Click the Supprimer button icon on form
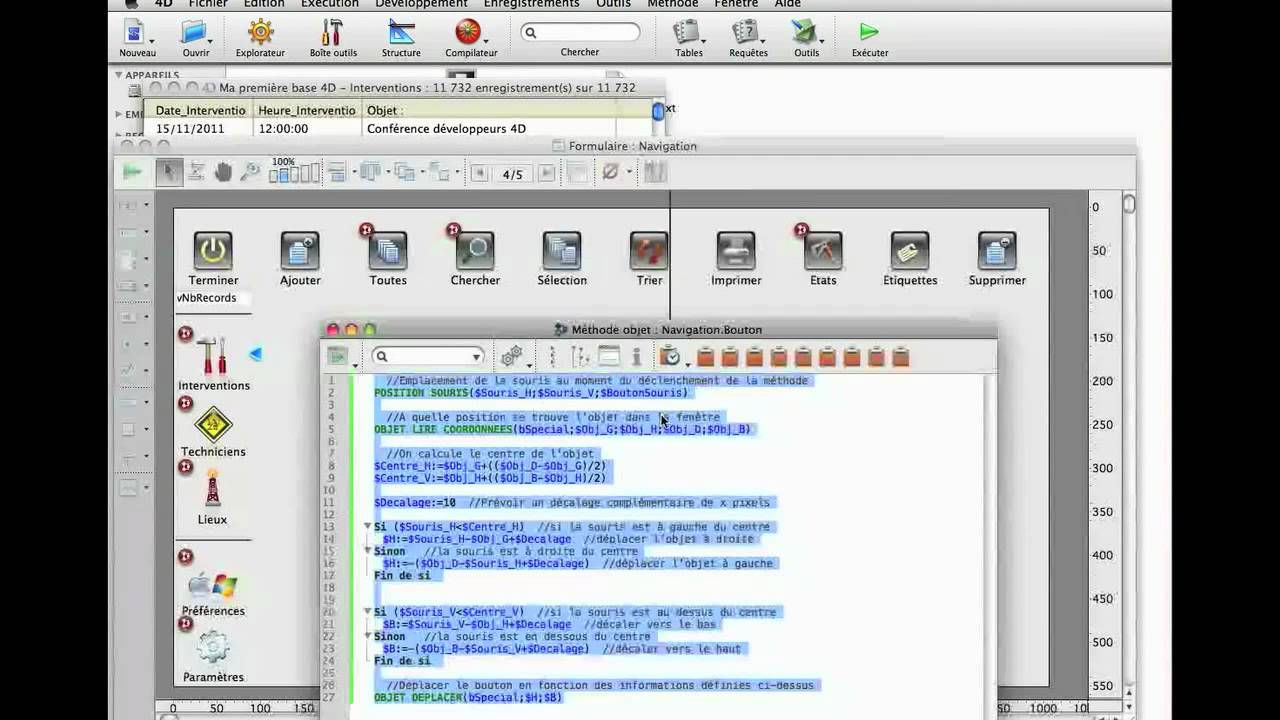 [x=997, y=250]
